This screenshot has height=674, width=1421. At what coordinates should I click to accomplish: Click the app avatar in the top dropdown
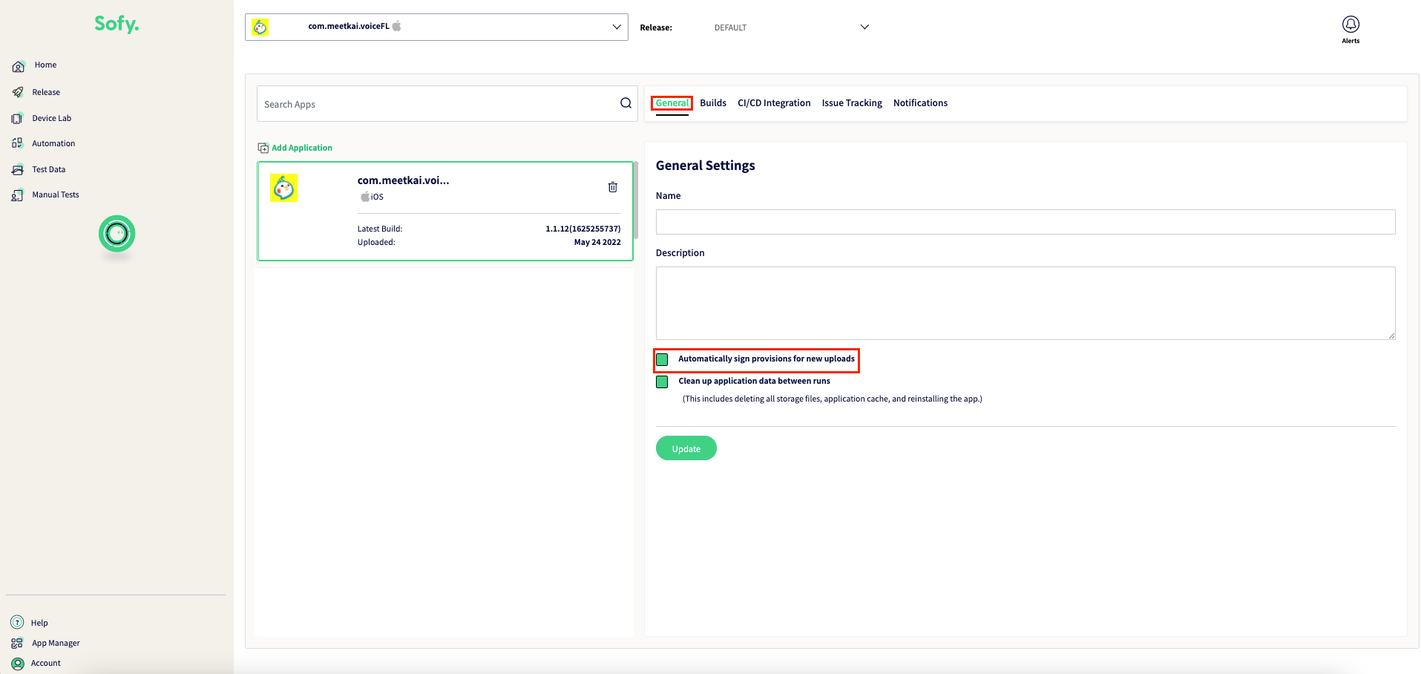[x=260, y=27]
